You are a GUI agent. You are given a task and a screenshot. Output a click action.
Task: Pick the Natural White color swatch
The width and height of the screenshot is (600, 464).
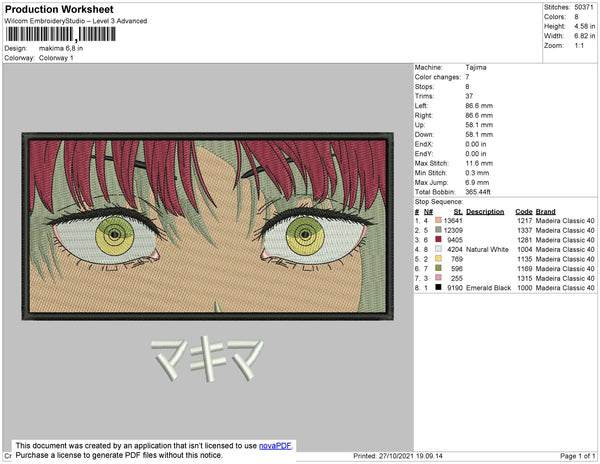(438, 249)
